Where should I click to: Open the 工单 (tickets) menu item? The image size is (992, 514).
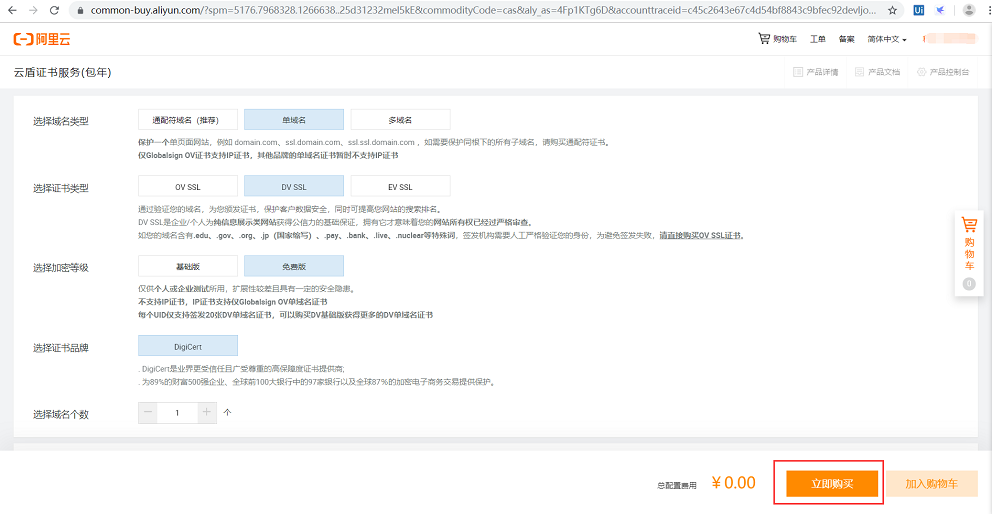click(x=817, y=39)
